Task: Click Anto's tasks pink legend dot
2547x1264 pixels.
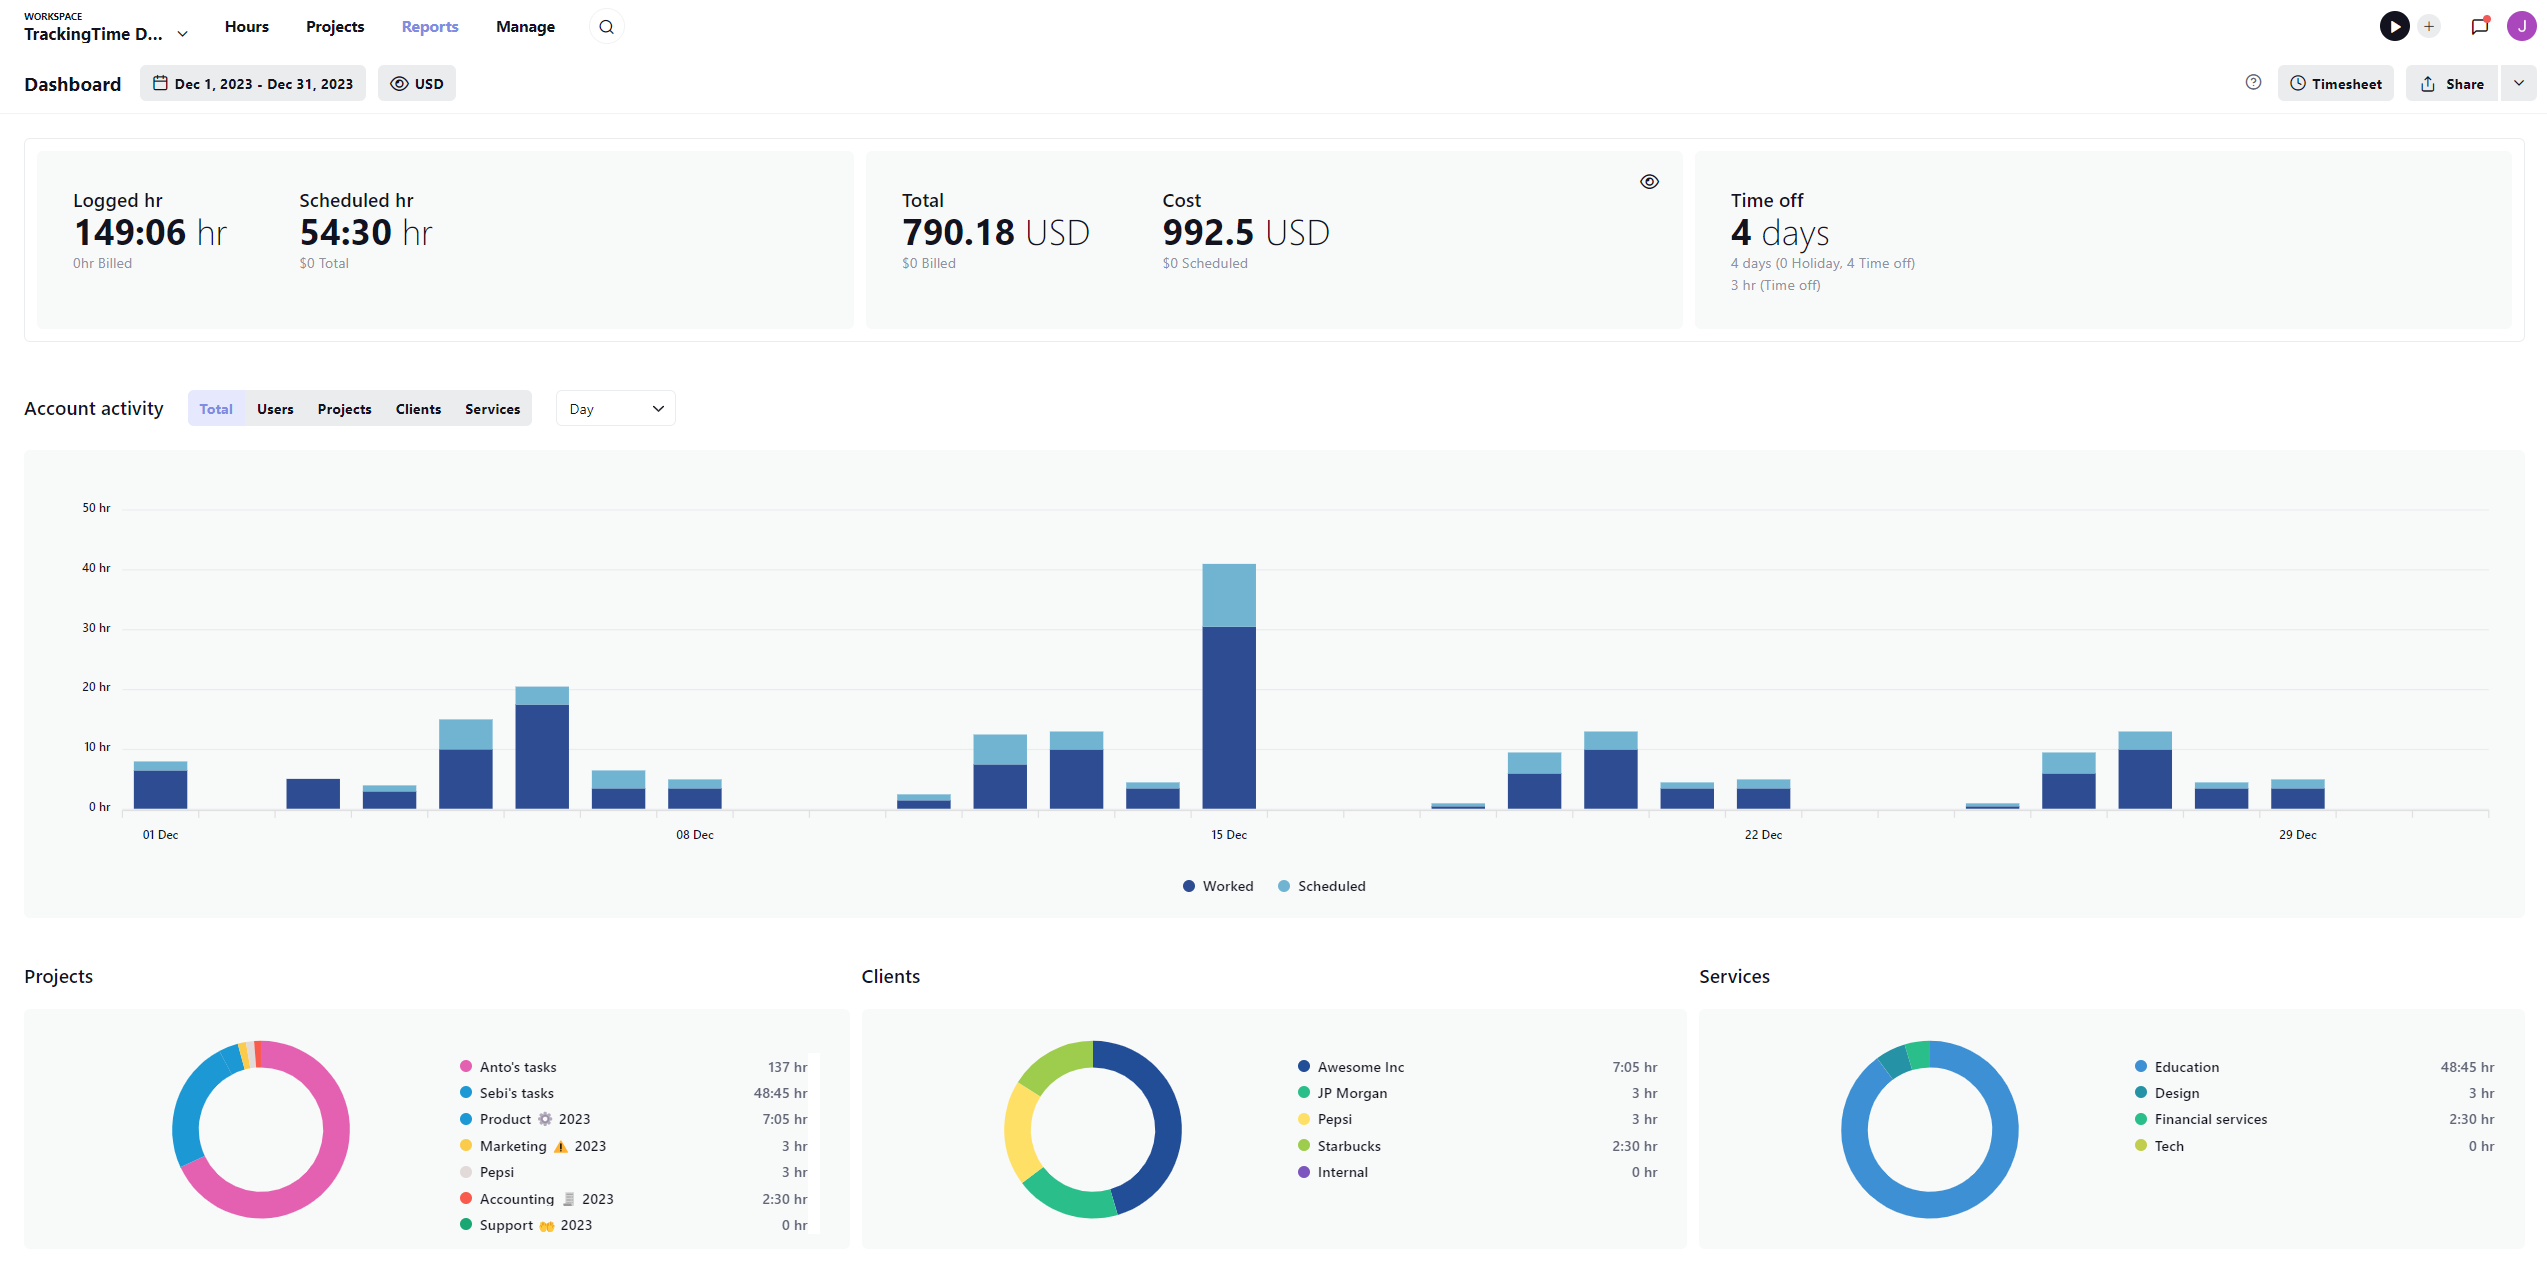Action: coord(466,1066)
